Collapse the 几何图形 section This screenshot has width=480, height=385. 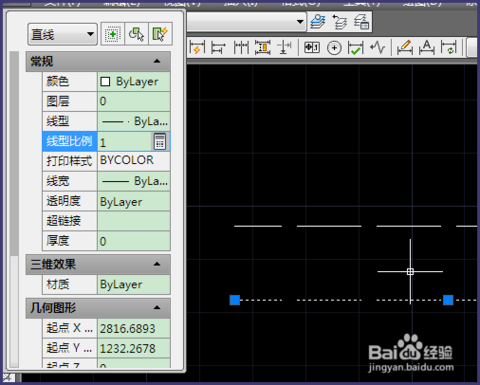(x=157, y=307)
